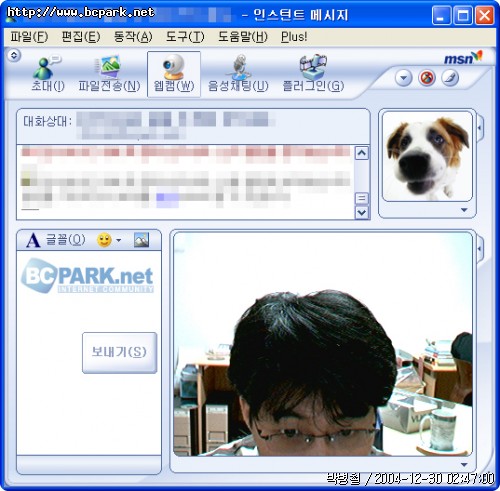Hide the contact display picture panel arrow
The height and width of the screenshot is (491, 500).
(x=480, y=128)
